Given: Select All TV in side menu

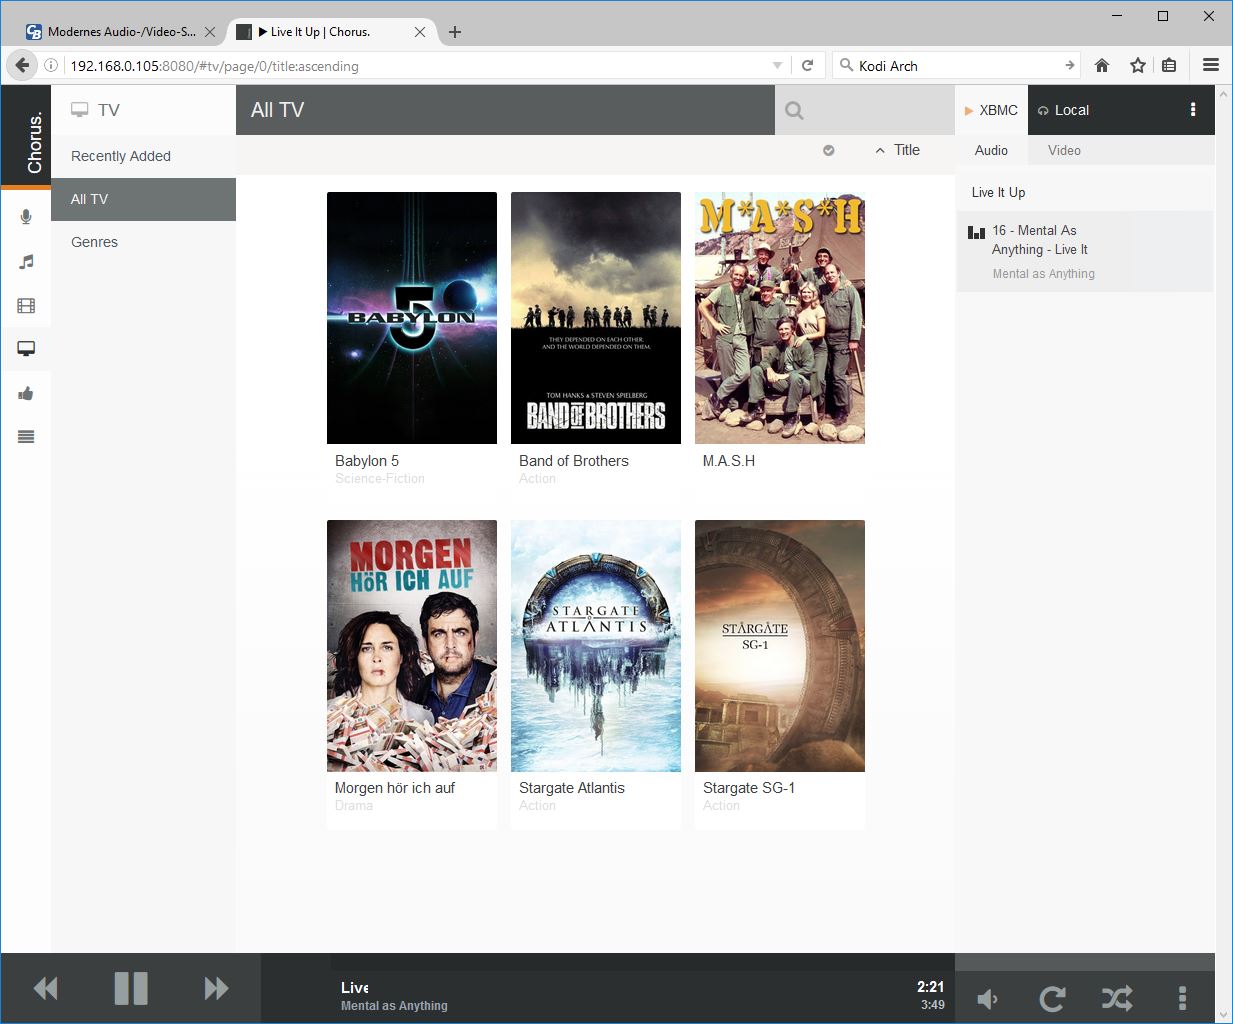Looking at the screenshot, I should (x=143, y=199).
